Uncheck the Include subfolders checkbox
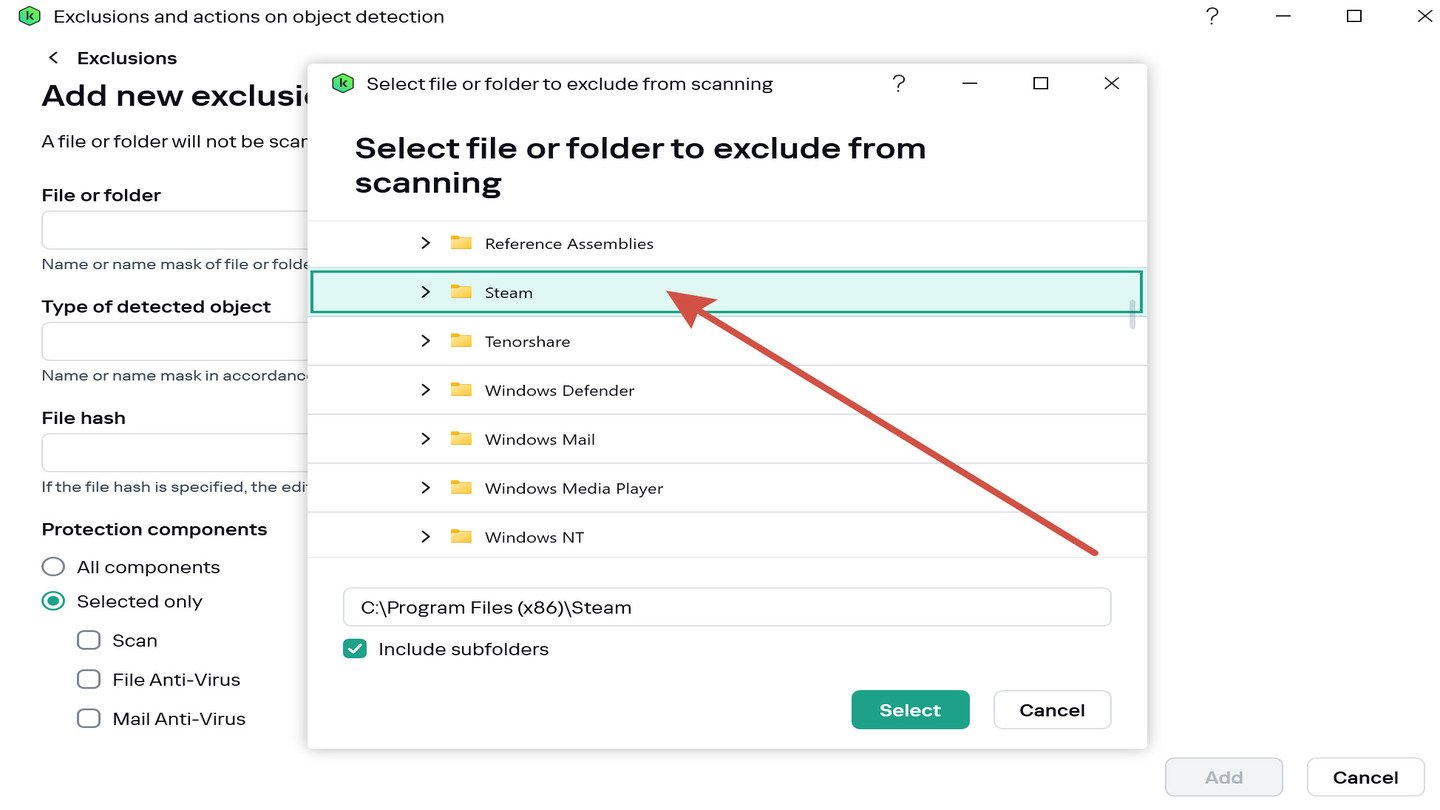 coord(355,649)
